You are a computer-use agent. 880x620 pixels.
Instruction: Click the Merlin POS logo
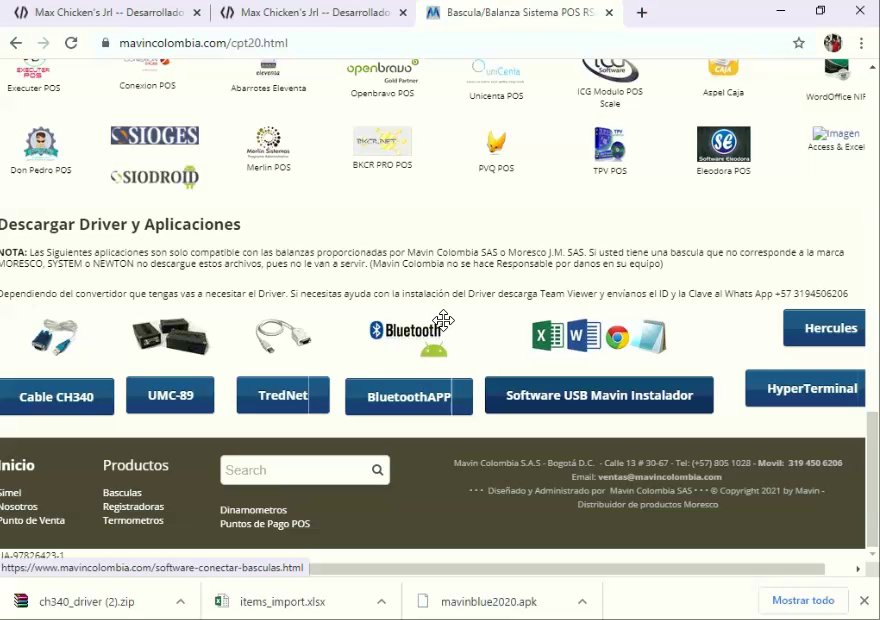click(268, 143)
